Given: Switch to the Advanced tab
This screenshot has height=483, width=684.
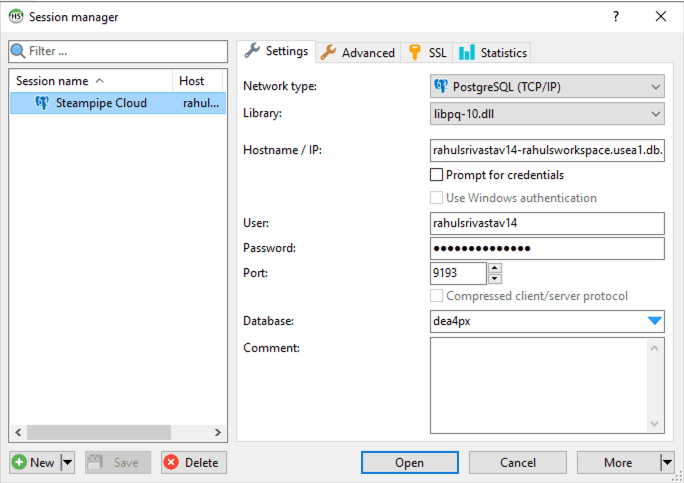Looking at the screenshot, I should click(x=358, y=52).
